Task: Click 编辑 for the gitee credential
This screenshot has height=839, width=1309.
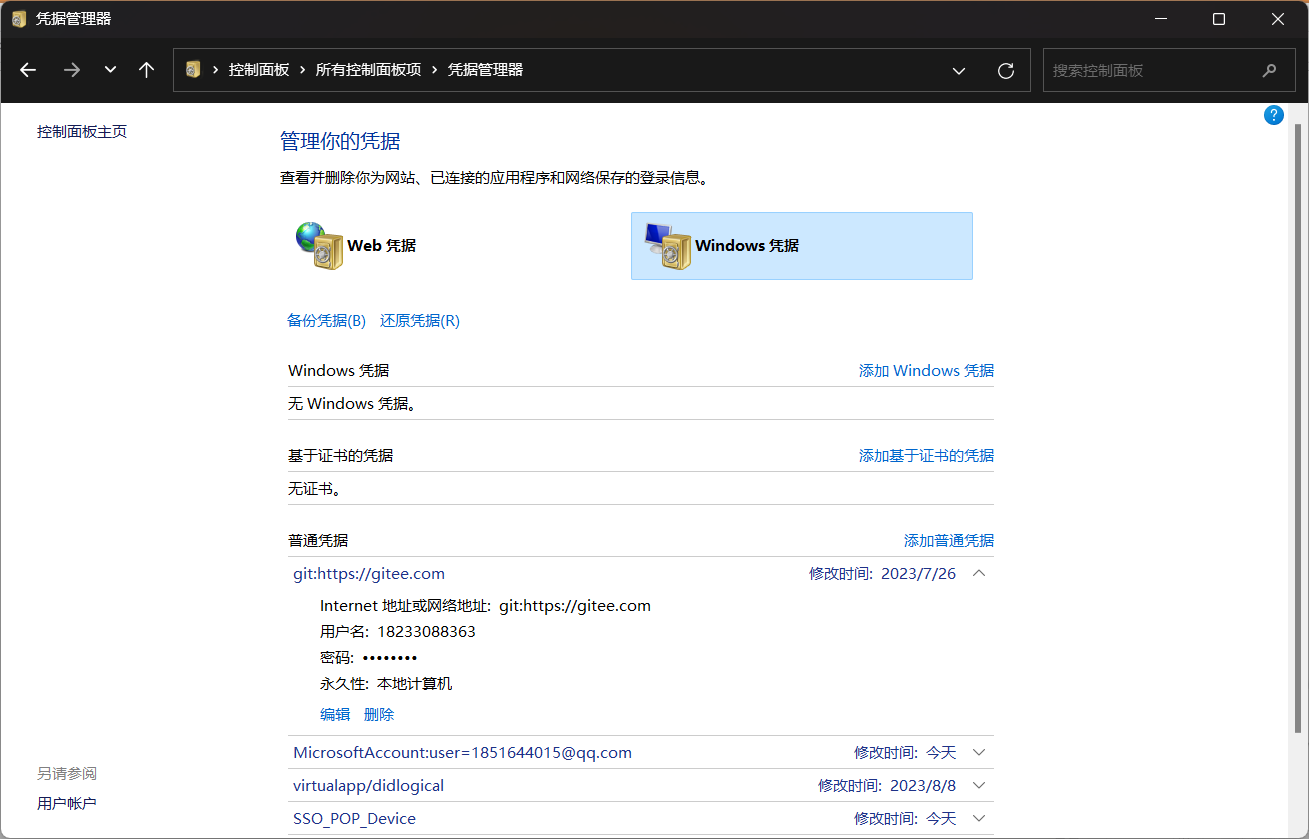Action: [x=335, y=715]
